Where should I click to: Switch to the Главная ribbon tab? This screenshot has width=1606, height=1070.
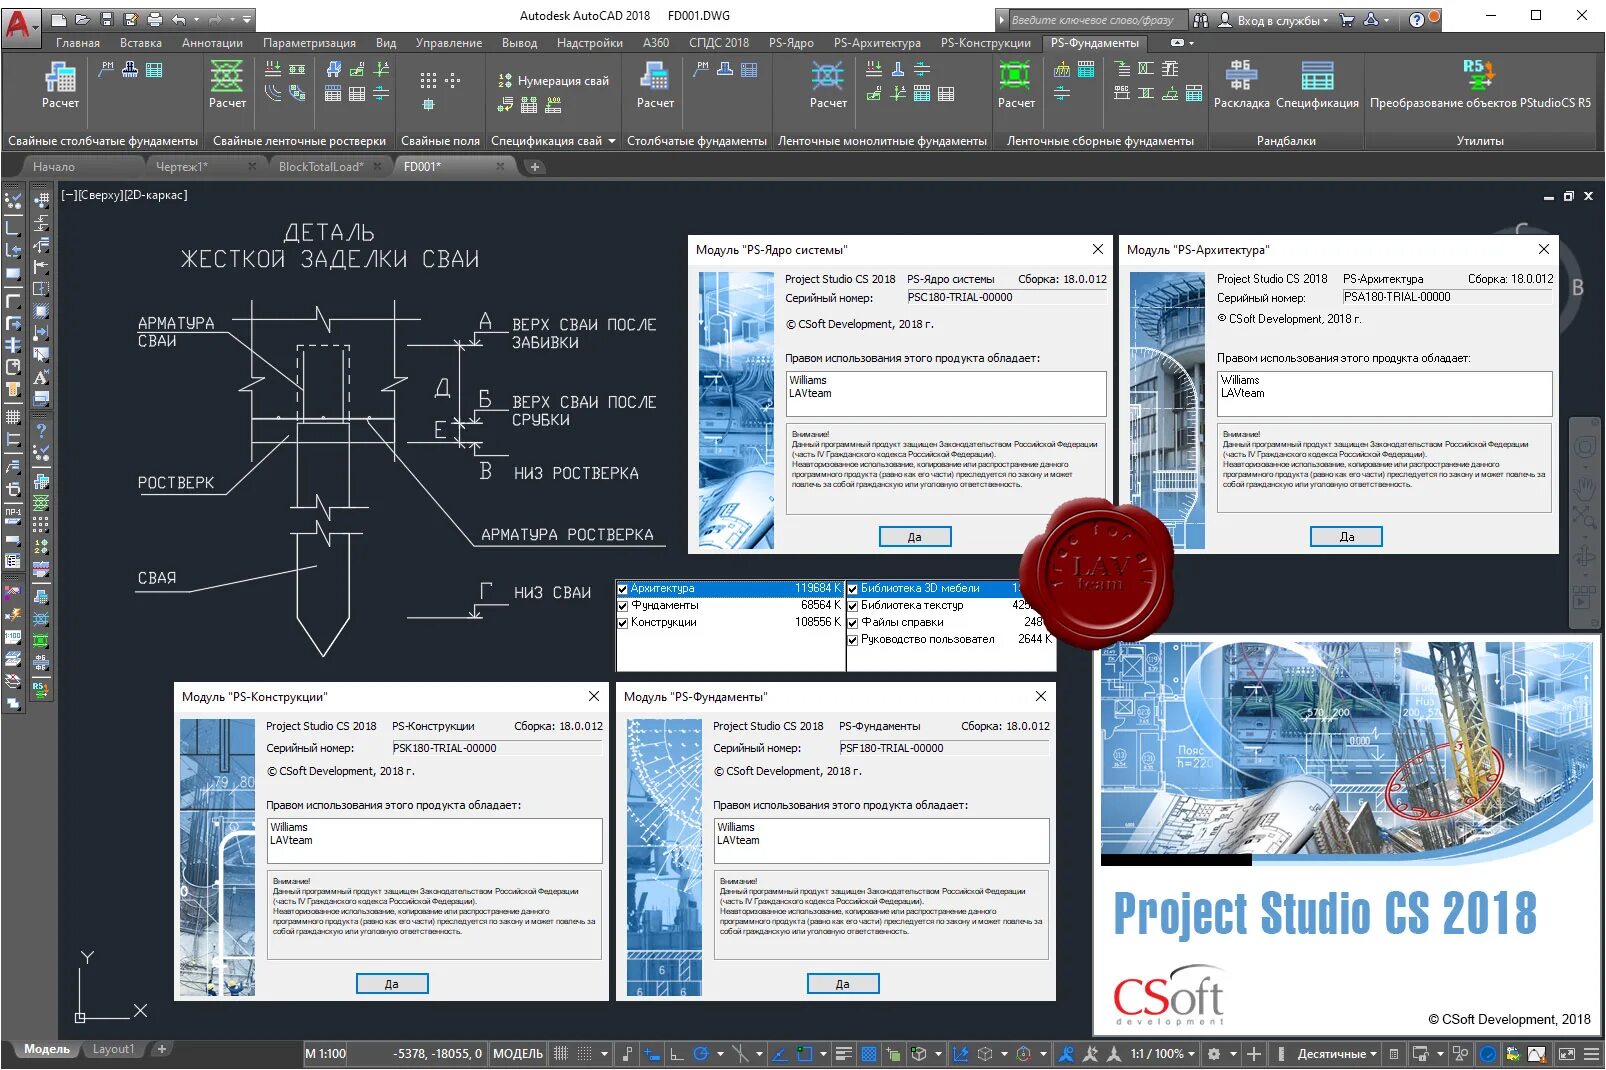78,43
